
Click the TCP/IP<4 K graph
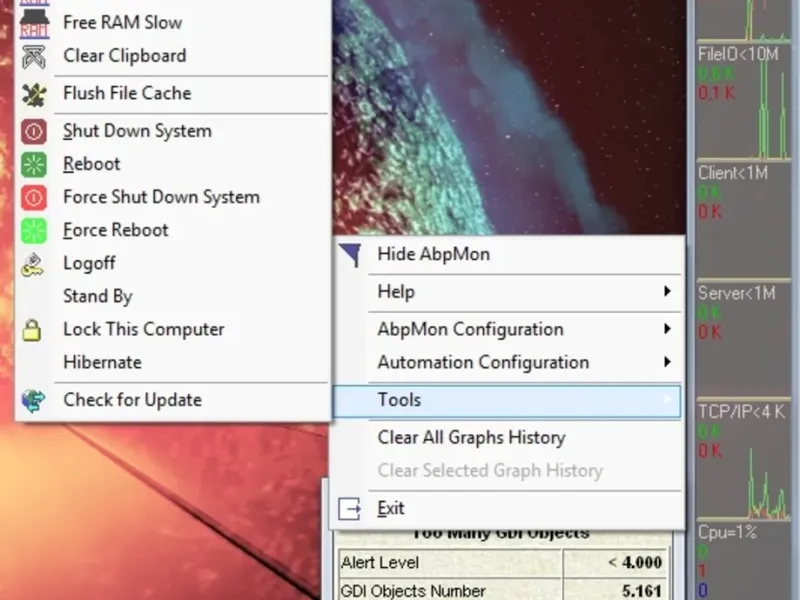743,461
